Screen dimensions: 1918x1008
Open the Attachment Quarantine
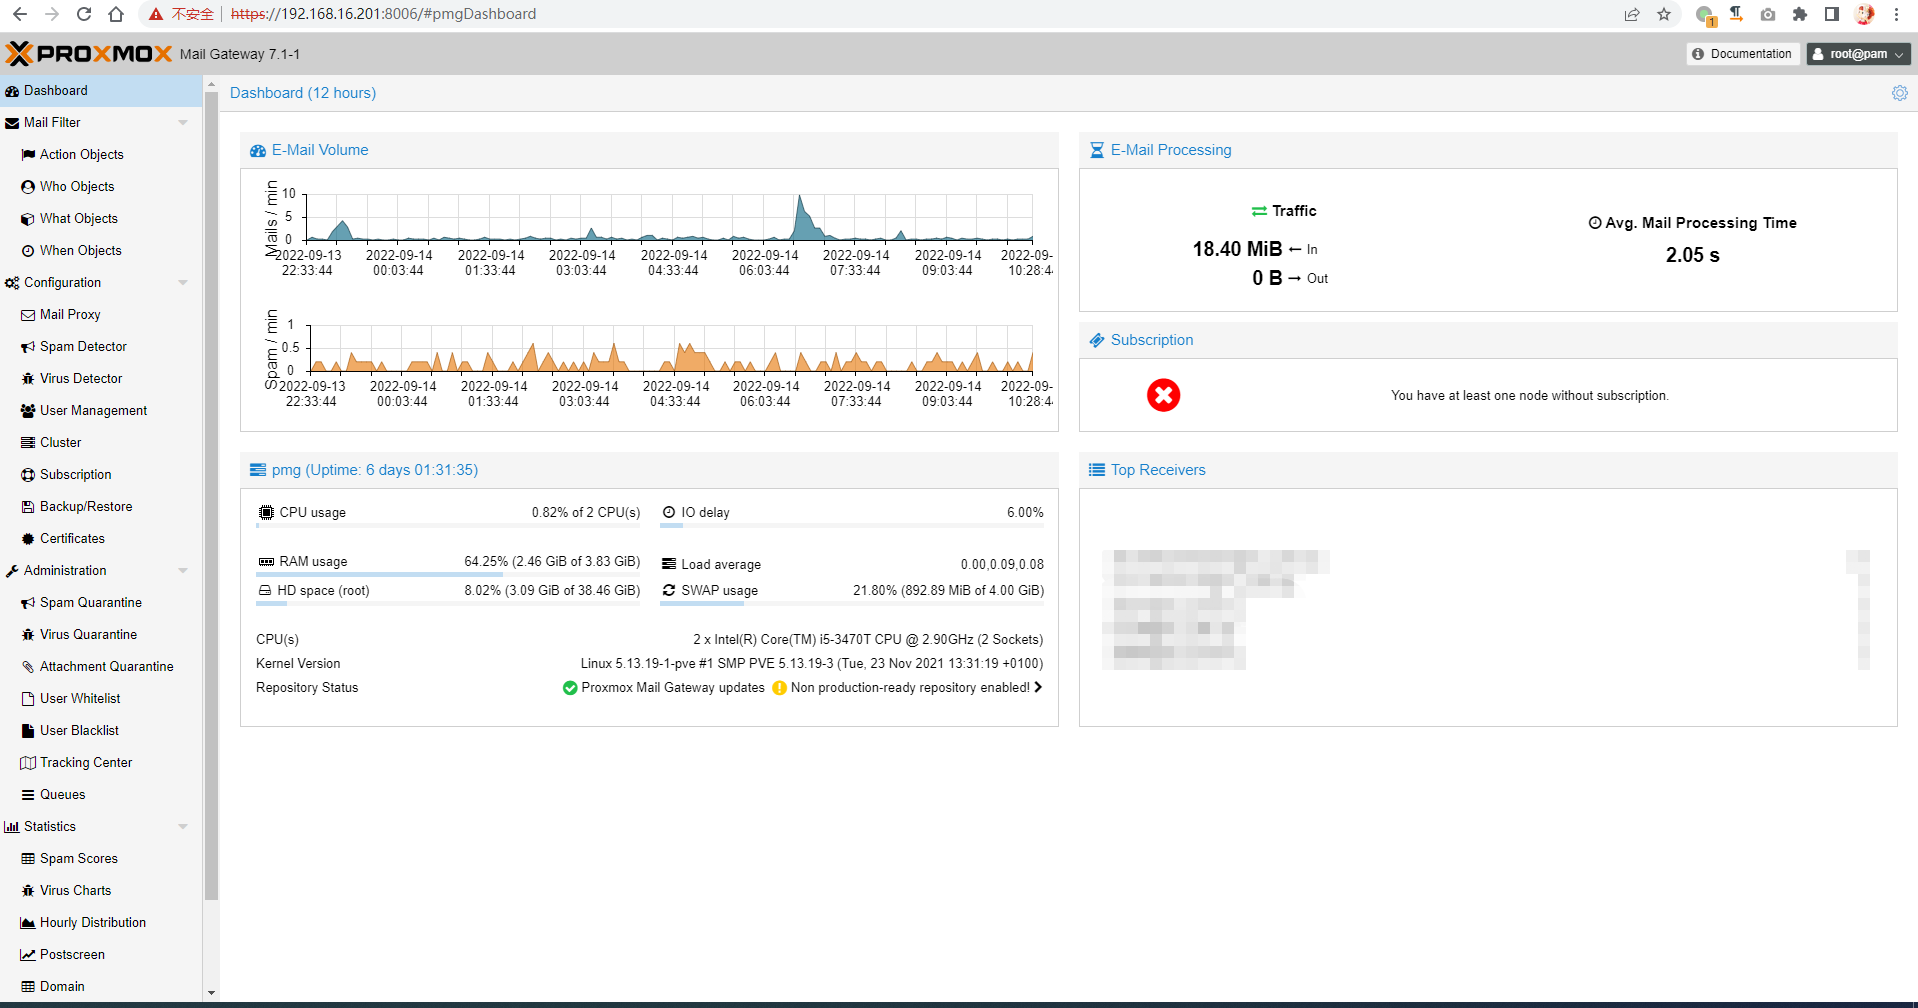[x=106, y=666]
